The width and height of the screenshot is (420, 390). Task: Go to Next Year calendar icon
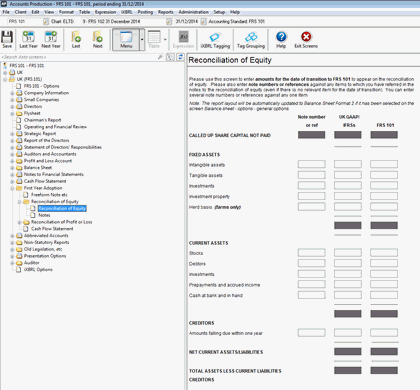point(51,40)
